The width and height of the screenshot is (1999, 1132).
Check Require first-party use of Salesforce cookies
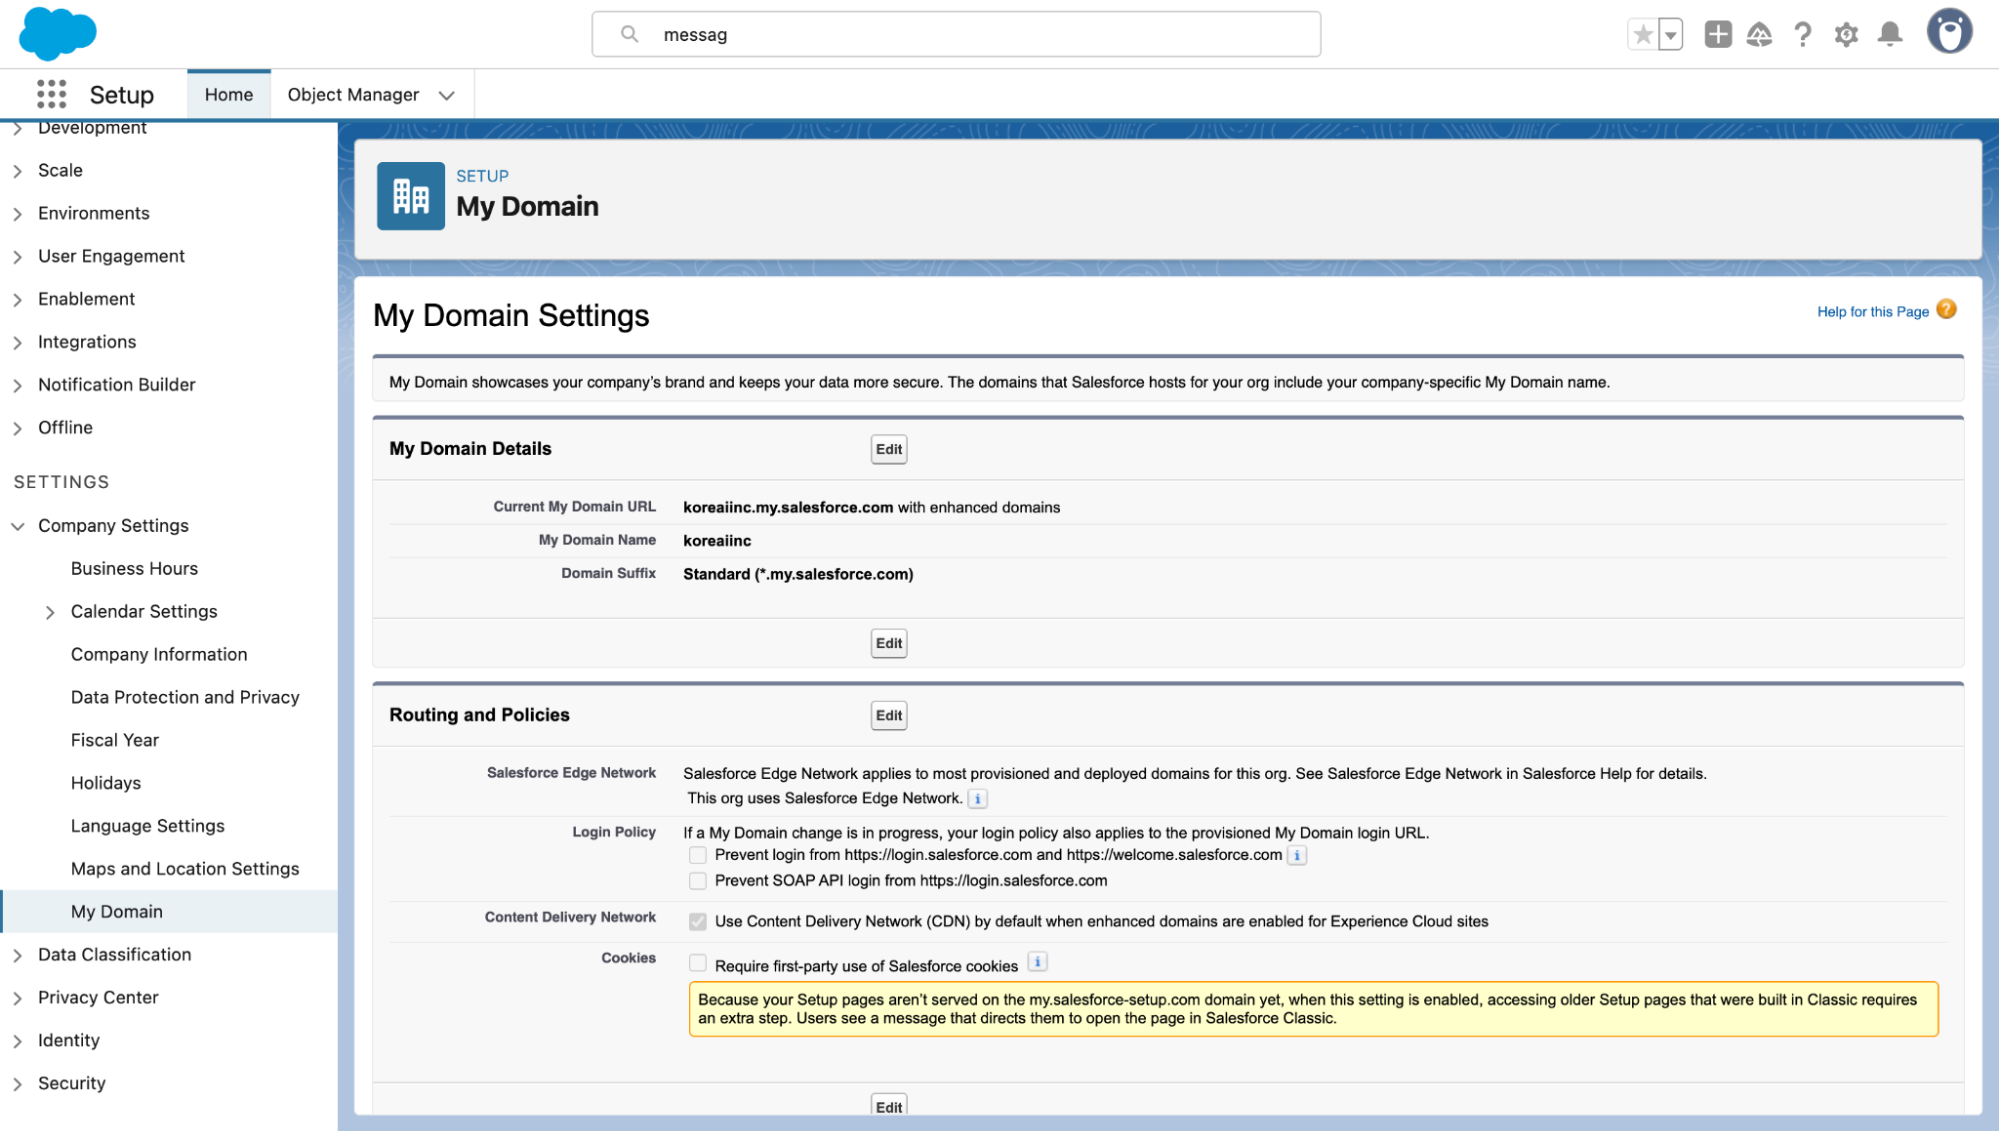[x=698, y=964]
